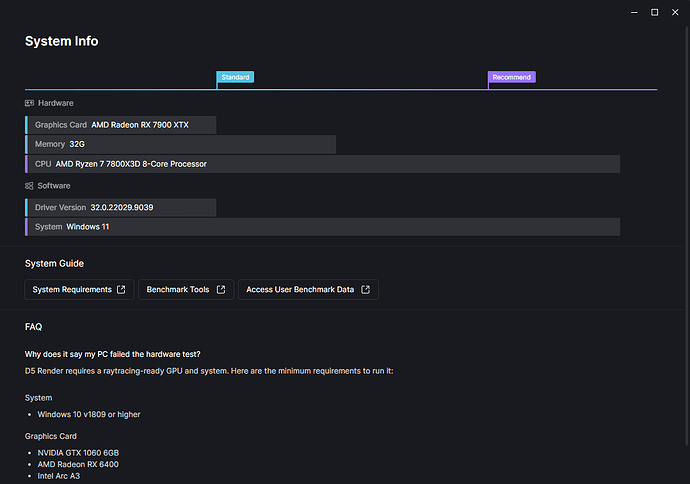Click the CPU AMD Ryzen 7 row
Viewport: 690px width, 484px height.
pyautogui.click(x=322, y=164)
